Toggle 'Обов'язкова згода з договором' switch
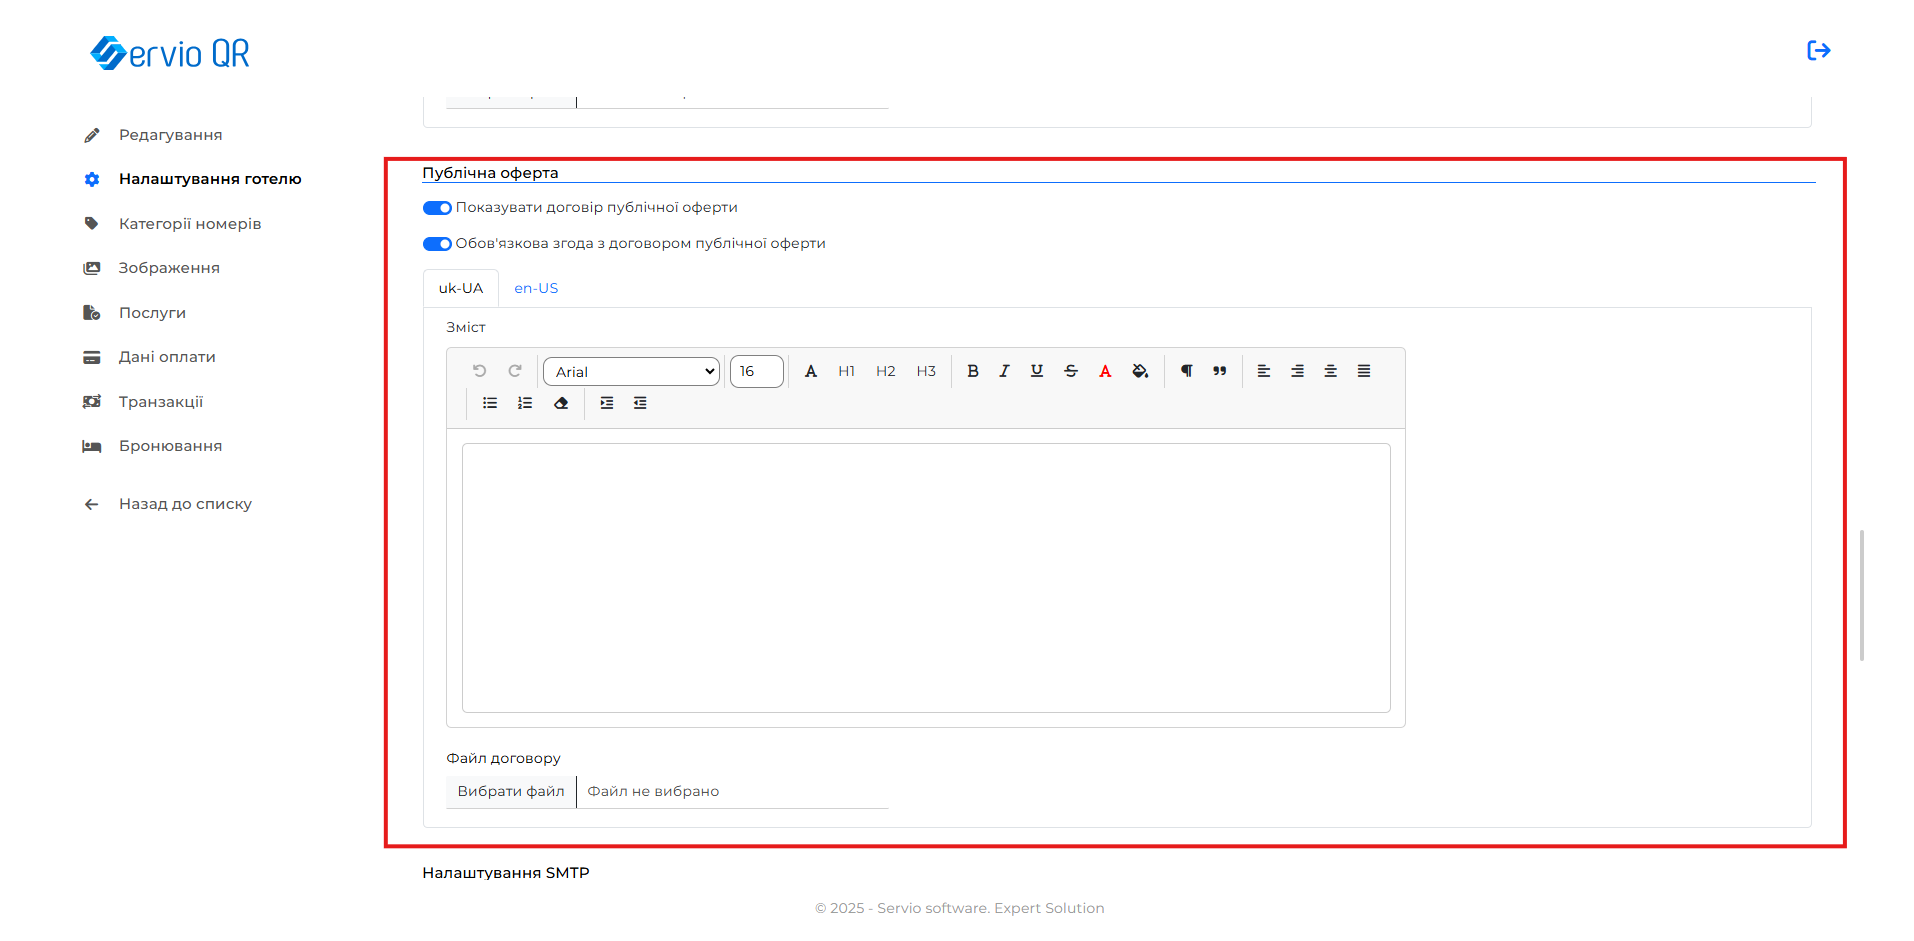The image size is (1914, 941). click(437, 244)
